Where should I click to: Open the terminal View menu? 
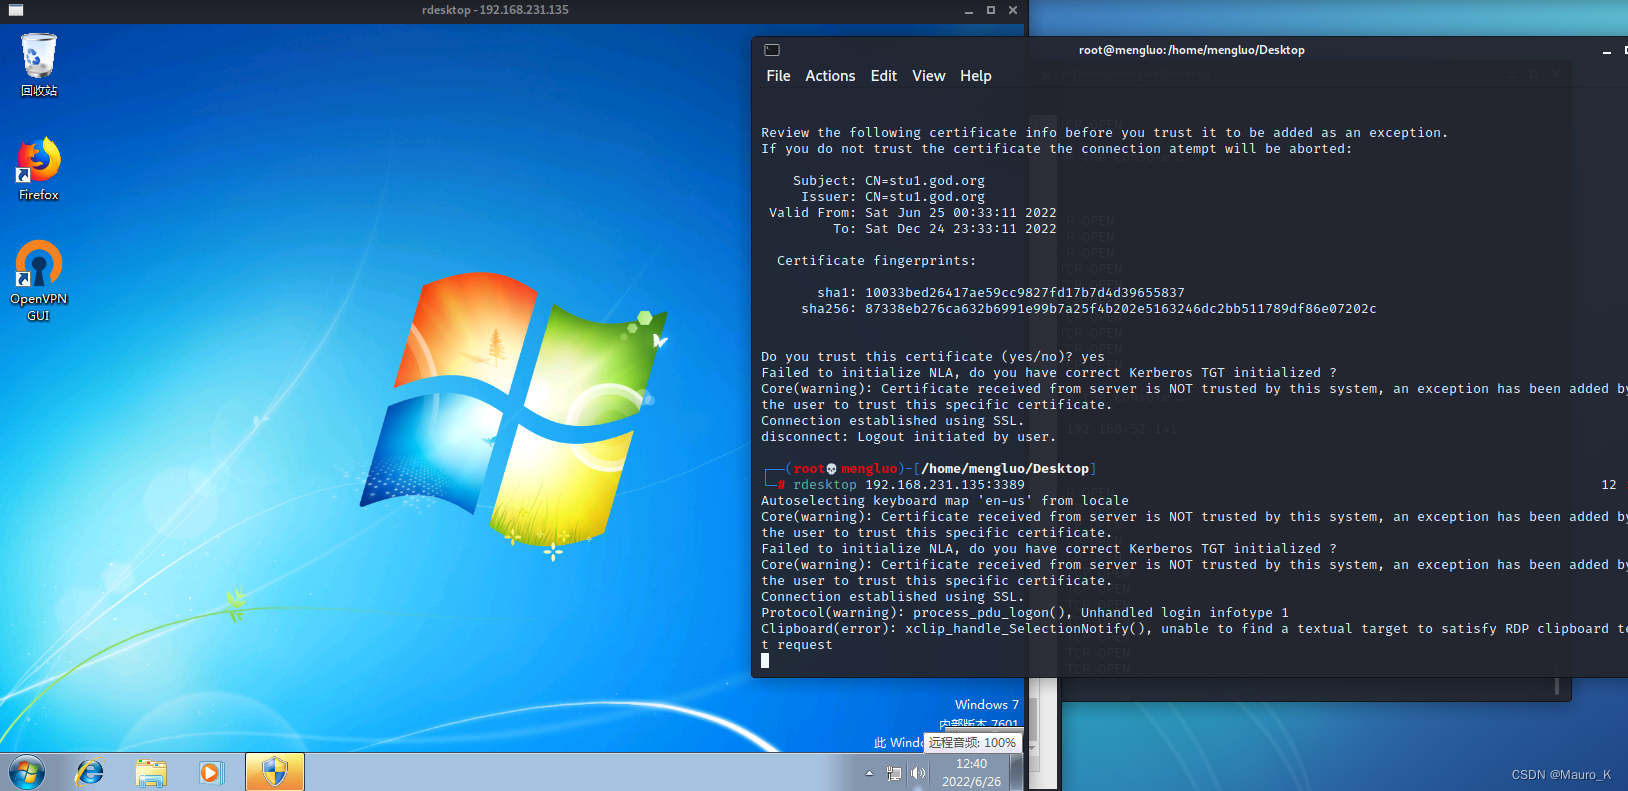point(928,76)
